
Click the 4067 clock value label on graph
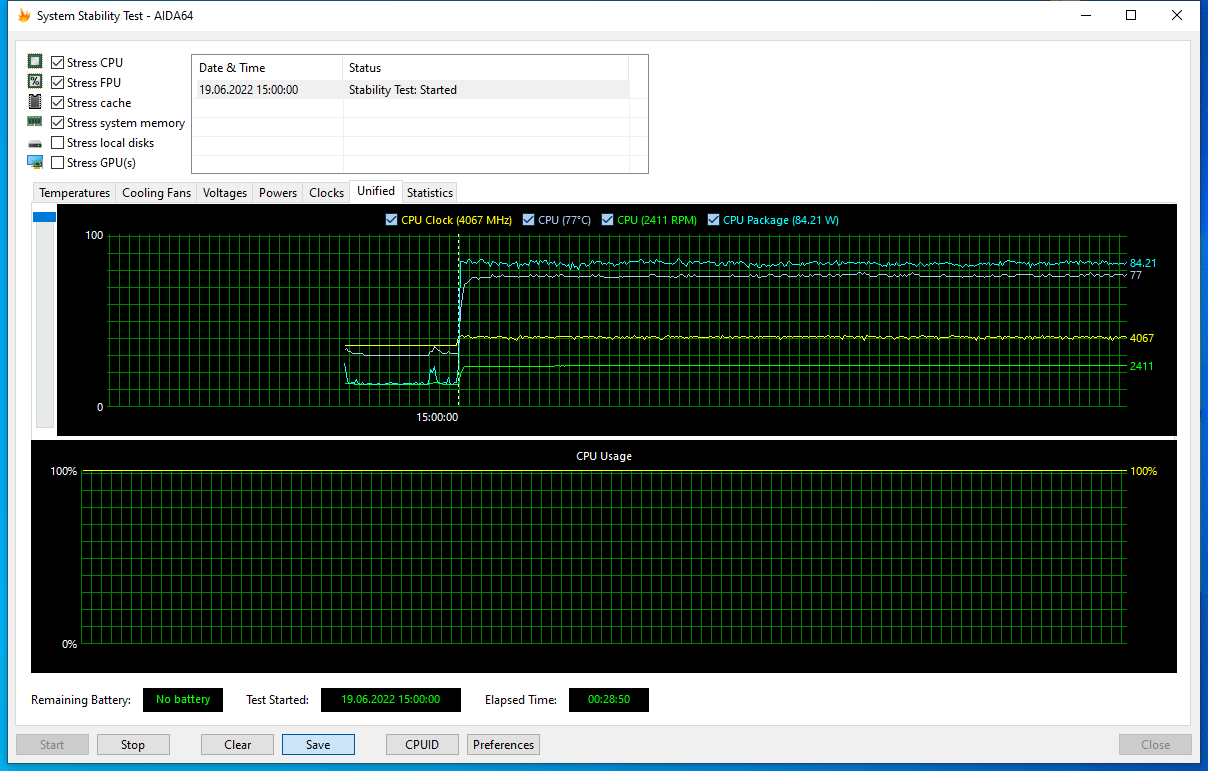tap(1142, 338)
